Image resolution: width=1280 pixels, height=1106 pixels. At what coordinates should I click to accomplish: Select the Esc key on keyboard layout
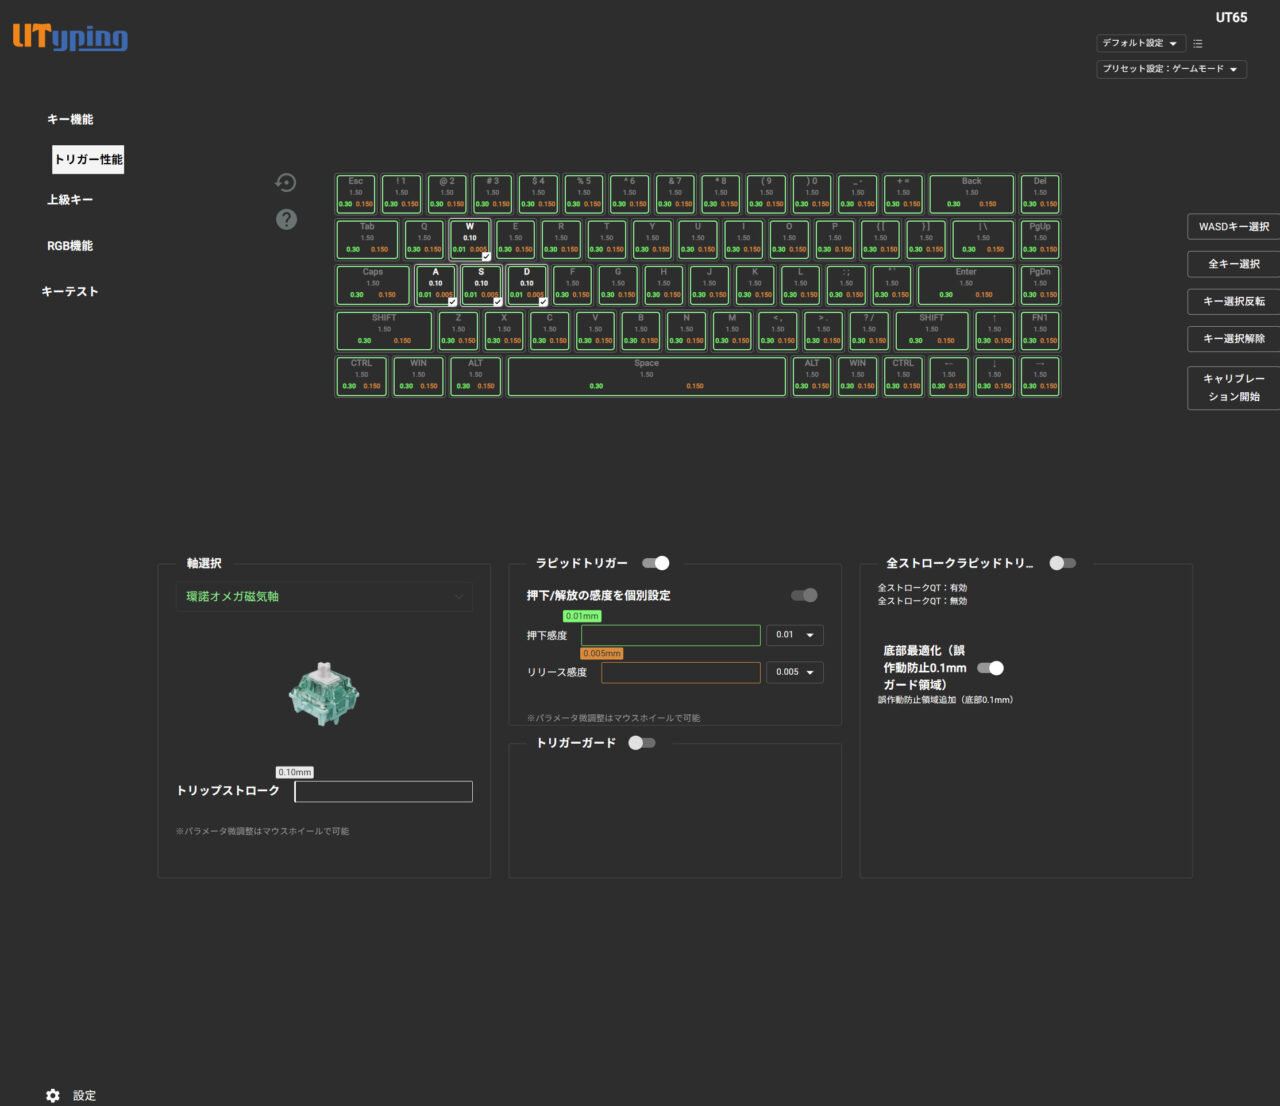pyautogui.click(x=356, y=194)
